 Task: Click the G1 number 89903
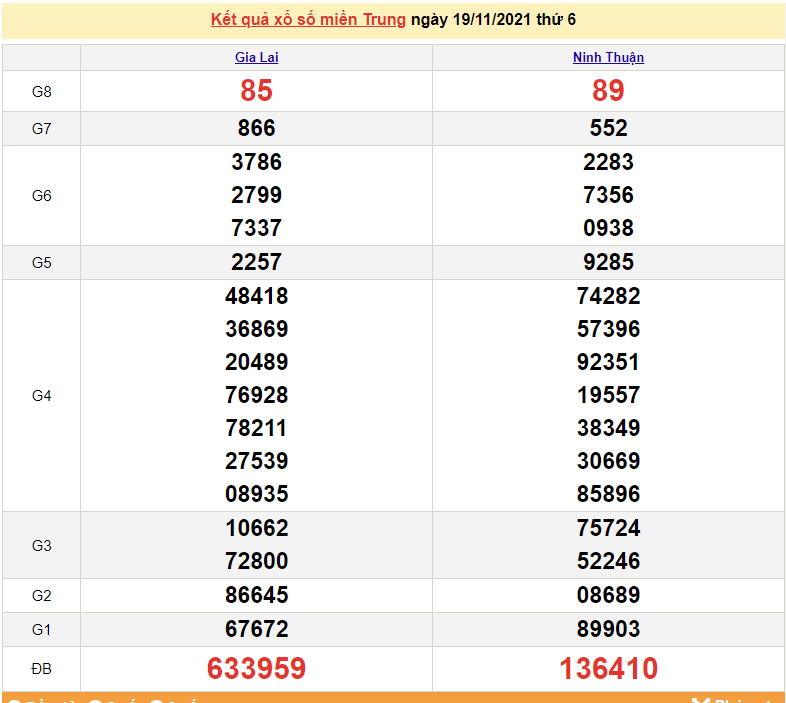(608, 629)
